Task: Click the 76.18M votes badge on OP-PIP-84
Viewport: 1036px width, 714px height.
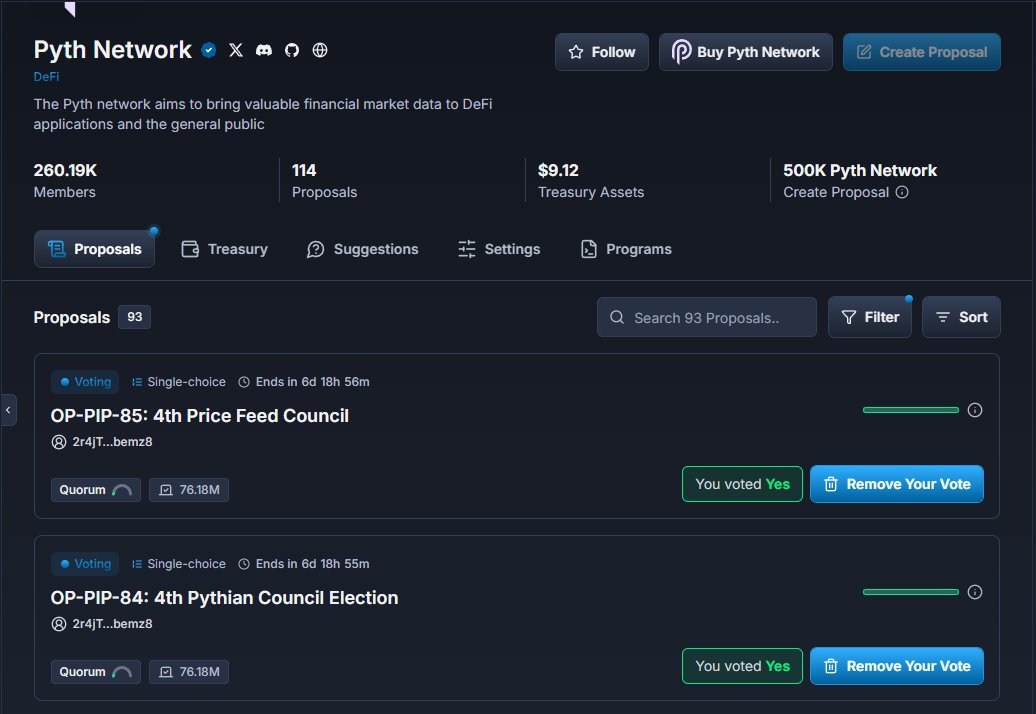Action: pyautogui.click(x=189, y=672)
